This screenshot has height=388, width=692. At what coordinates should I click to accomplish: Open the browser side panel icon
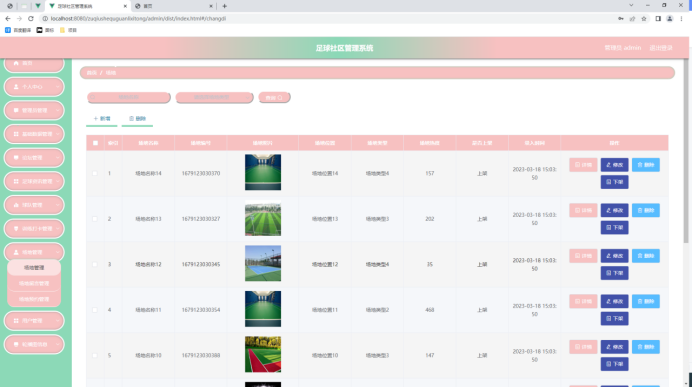(x=658, y=19)
